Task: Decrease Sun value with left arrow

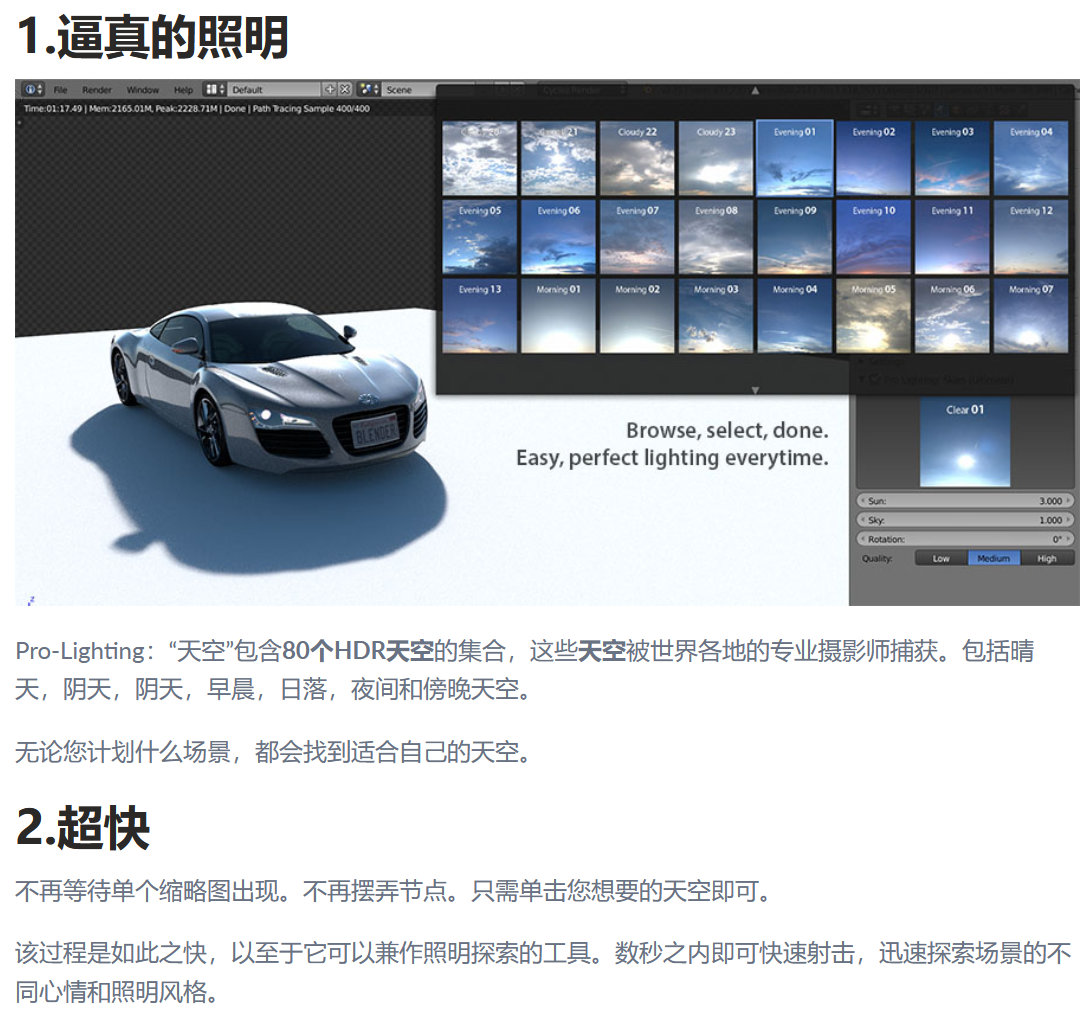Action: pos(862,501)
